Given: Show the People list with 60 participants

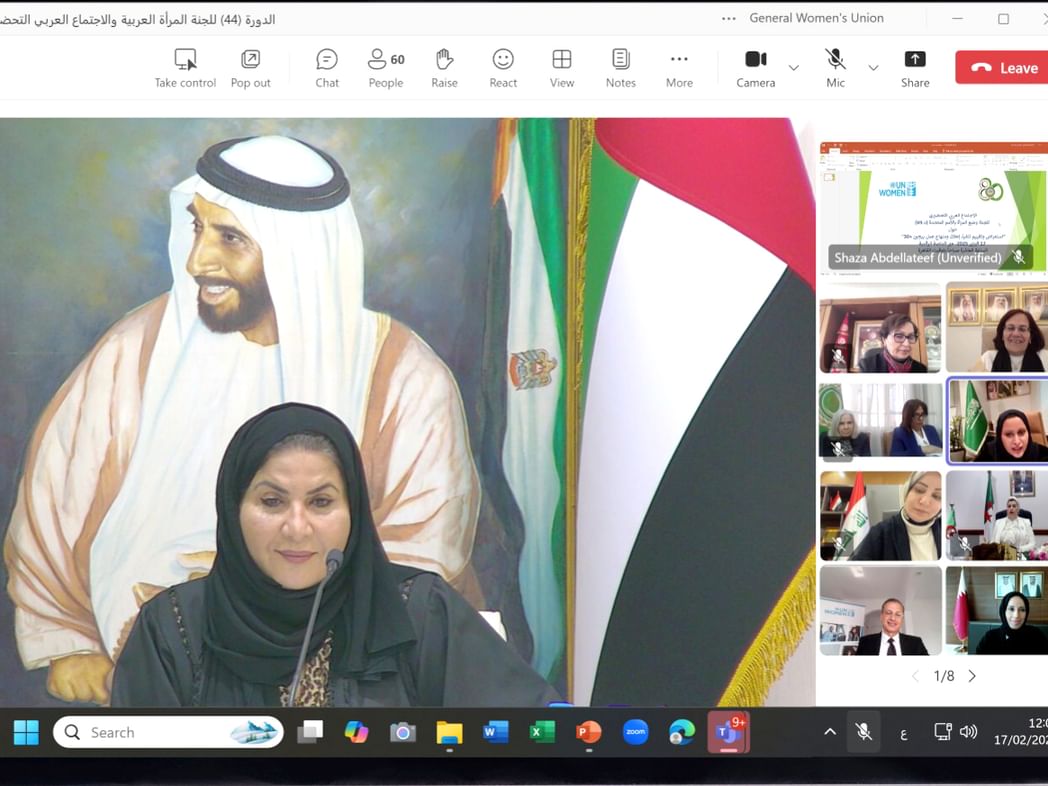Looking at the screenshot, I should pos(386,68).
